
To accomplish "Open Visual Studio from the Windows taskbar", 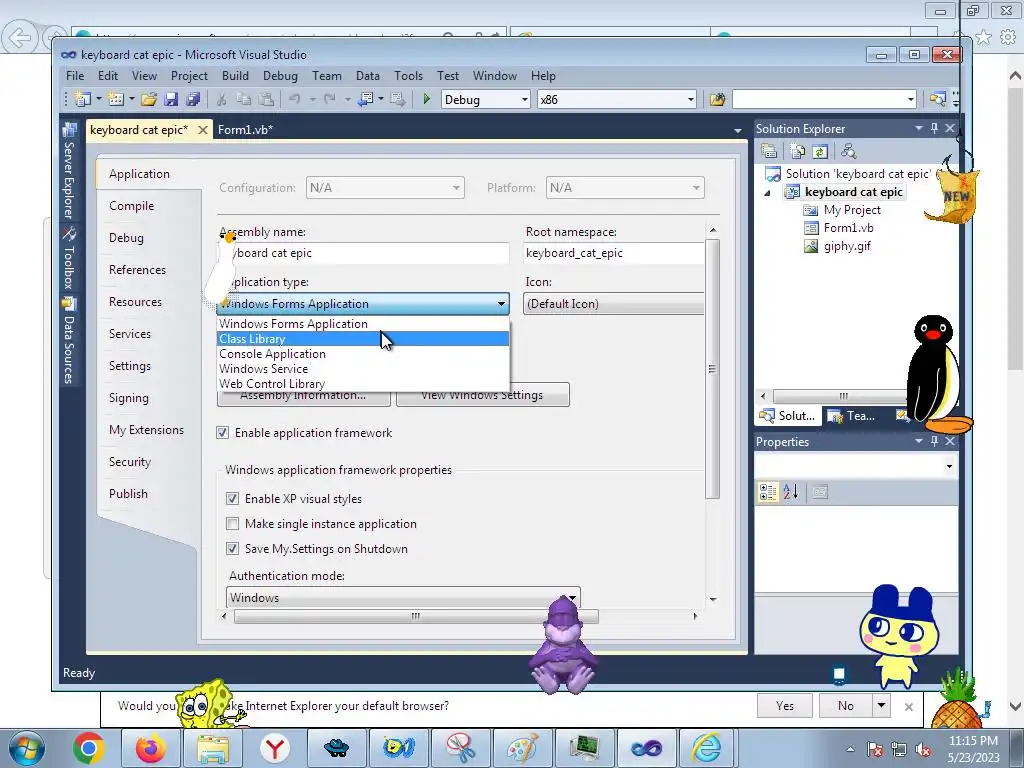I will [646, 748].
